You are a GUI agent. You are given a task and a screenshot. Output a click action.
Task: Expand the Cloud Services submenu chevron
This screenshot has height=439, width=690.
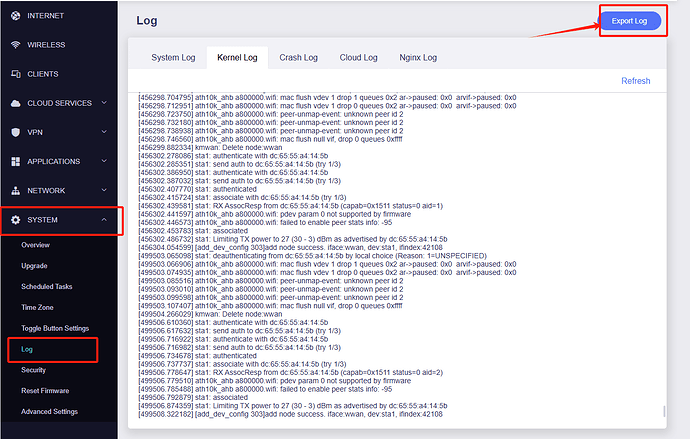[104, 103]
